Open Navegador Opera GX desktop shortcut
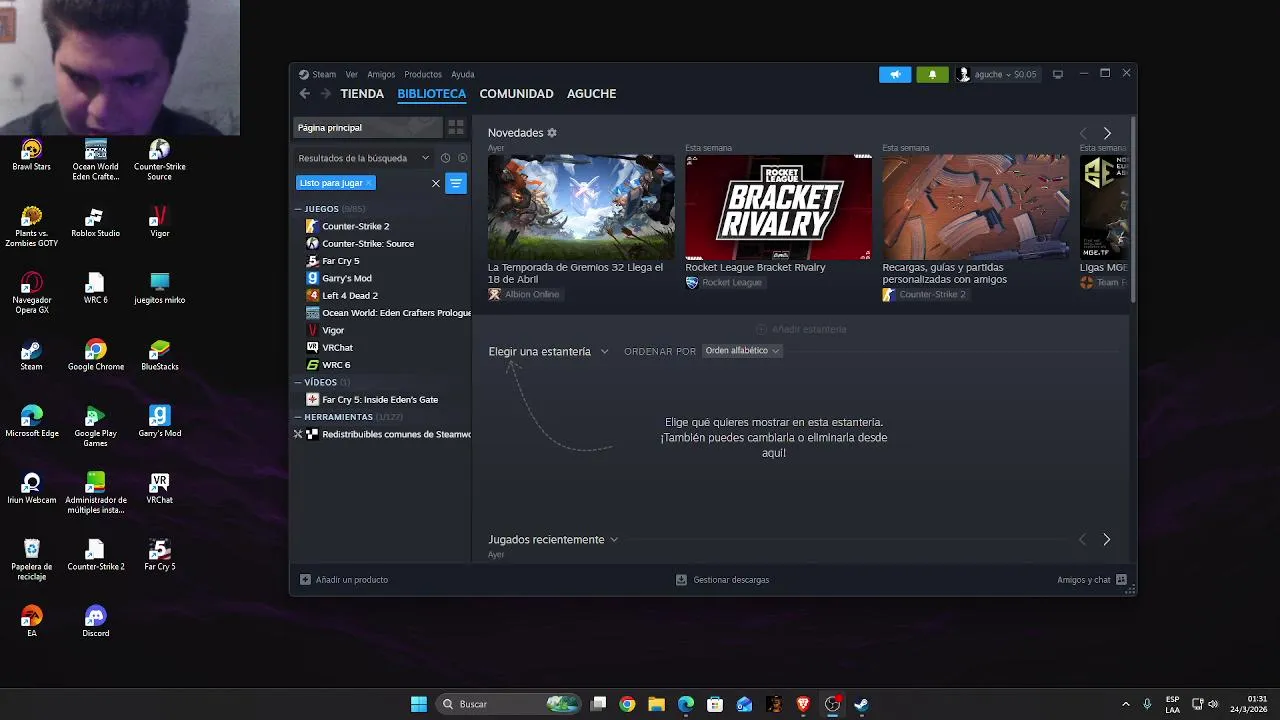The width and height of the screenshot is (1280, 720). [31, 293]
